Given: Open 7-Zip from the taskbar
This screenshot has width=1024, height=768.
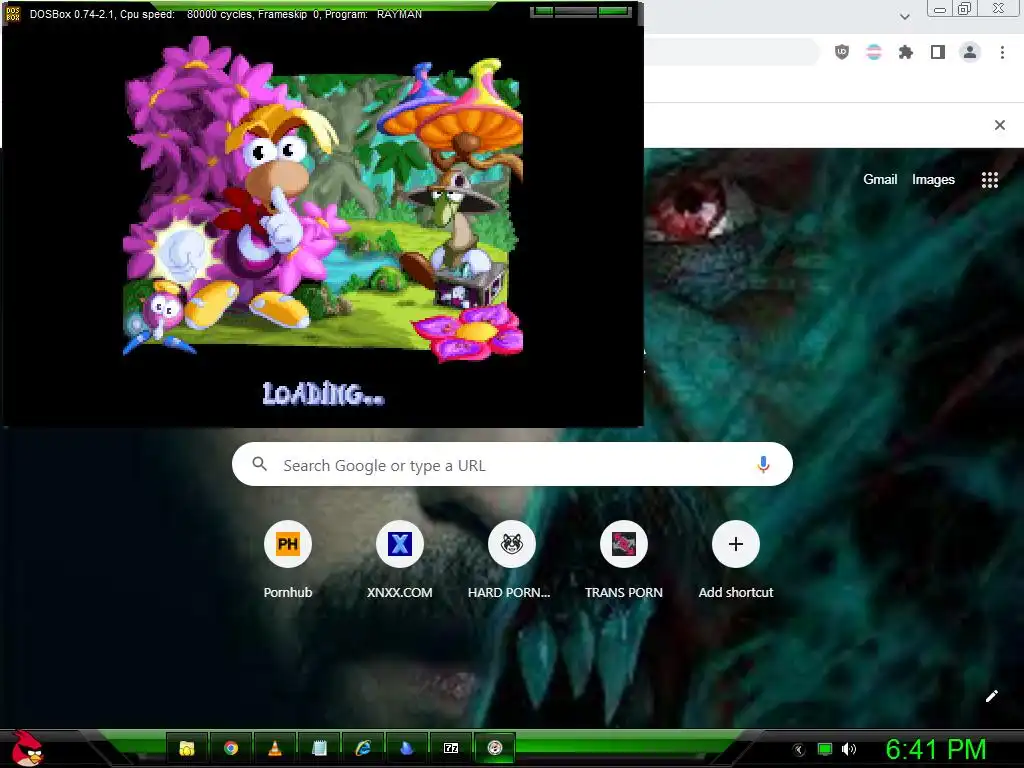Looking at the screenshot, I should click(x=451, y=748).
